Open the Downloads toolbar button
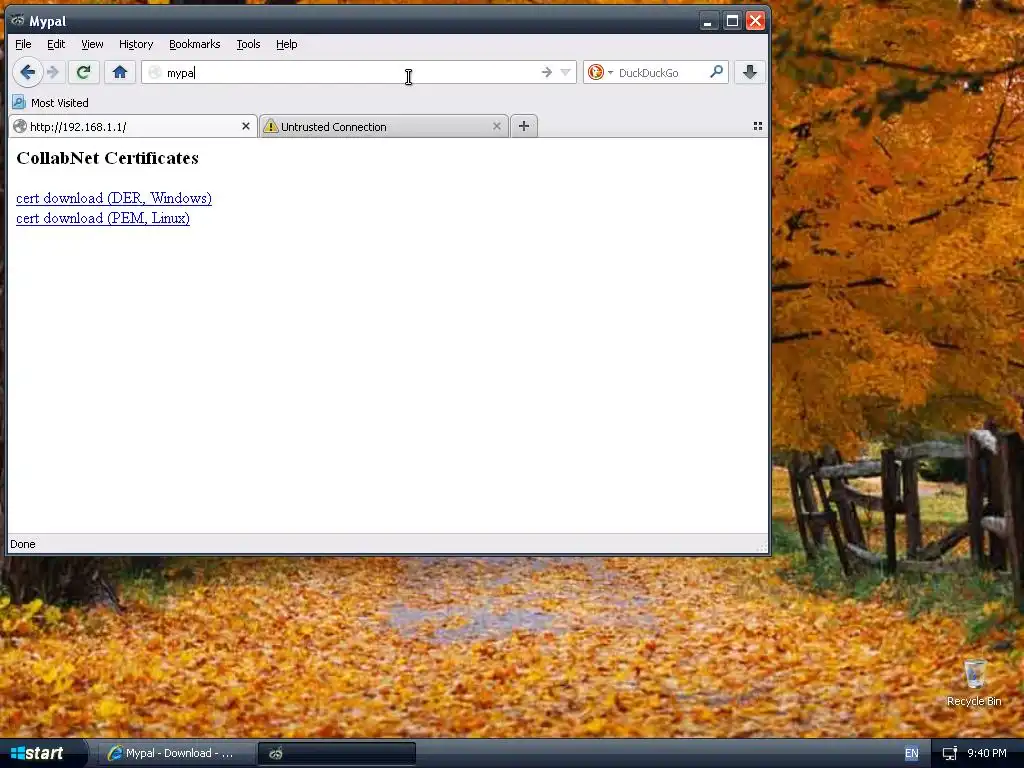The height and width of the screenshot is (768, 1024). point(750,72)
